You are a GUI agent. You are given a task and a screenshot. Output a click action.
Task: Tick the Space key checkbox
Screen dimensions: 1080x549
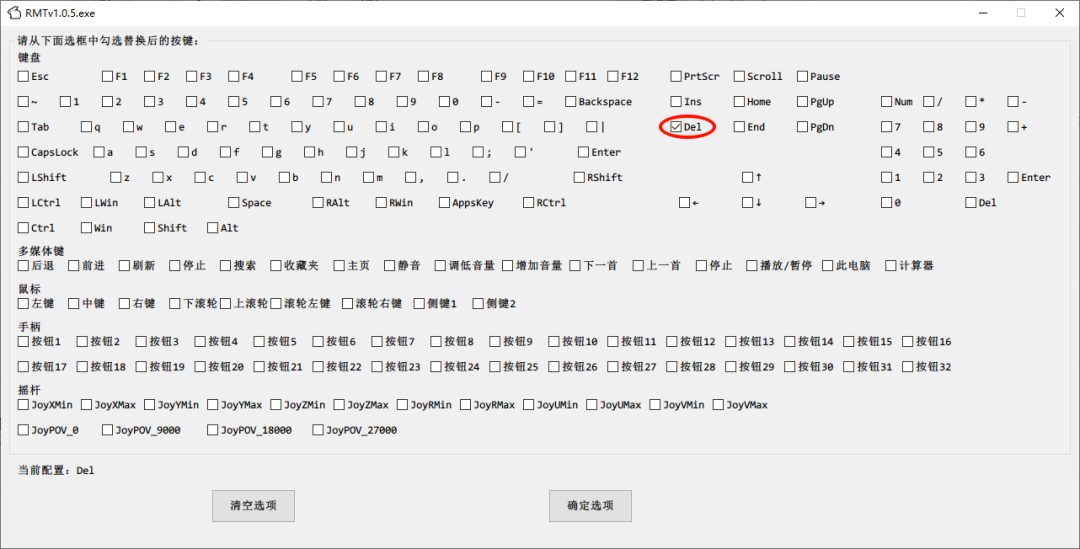(x=234, y=202)
